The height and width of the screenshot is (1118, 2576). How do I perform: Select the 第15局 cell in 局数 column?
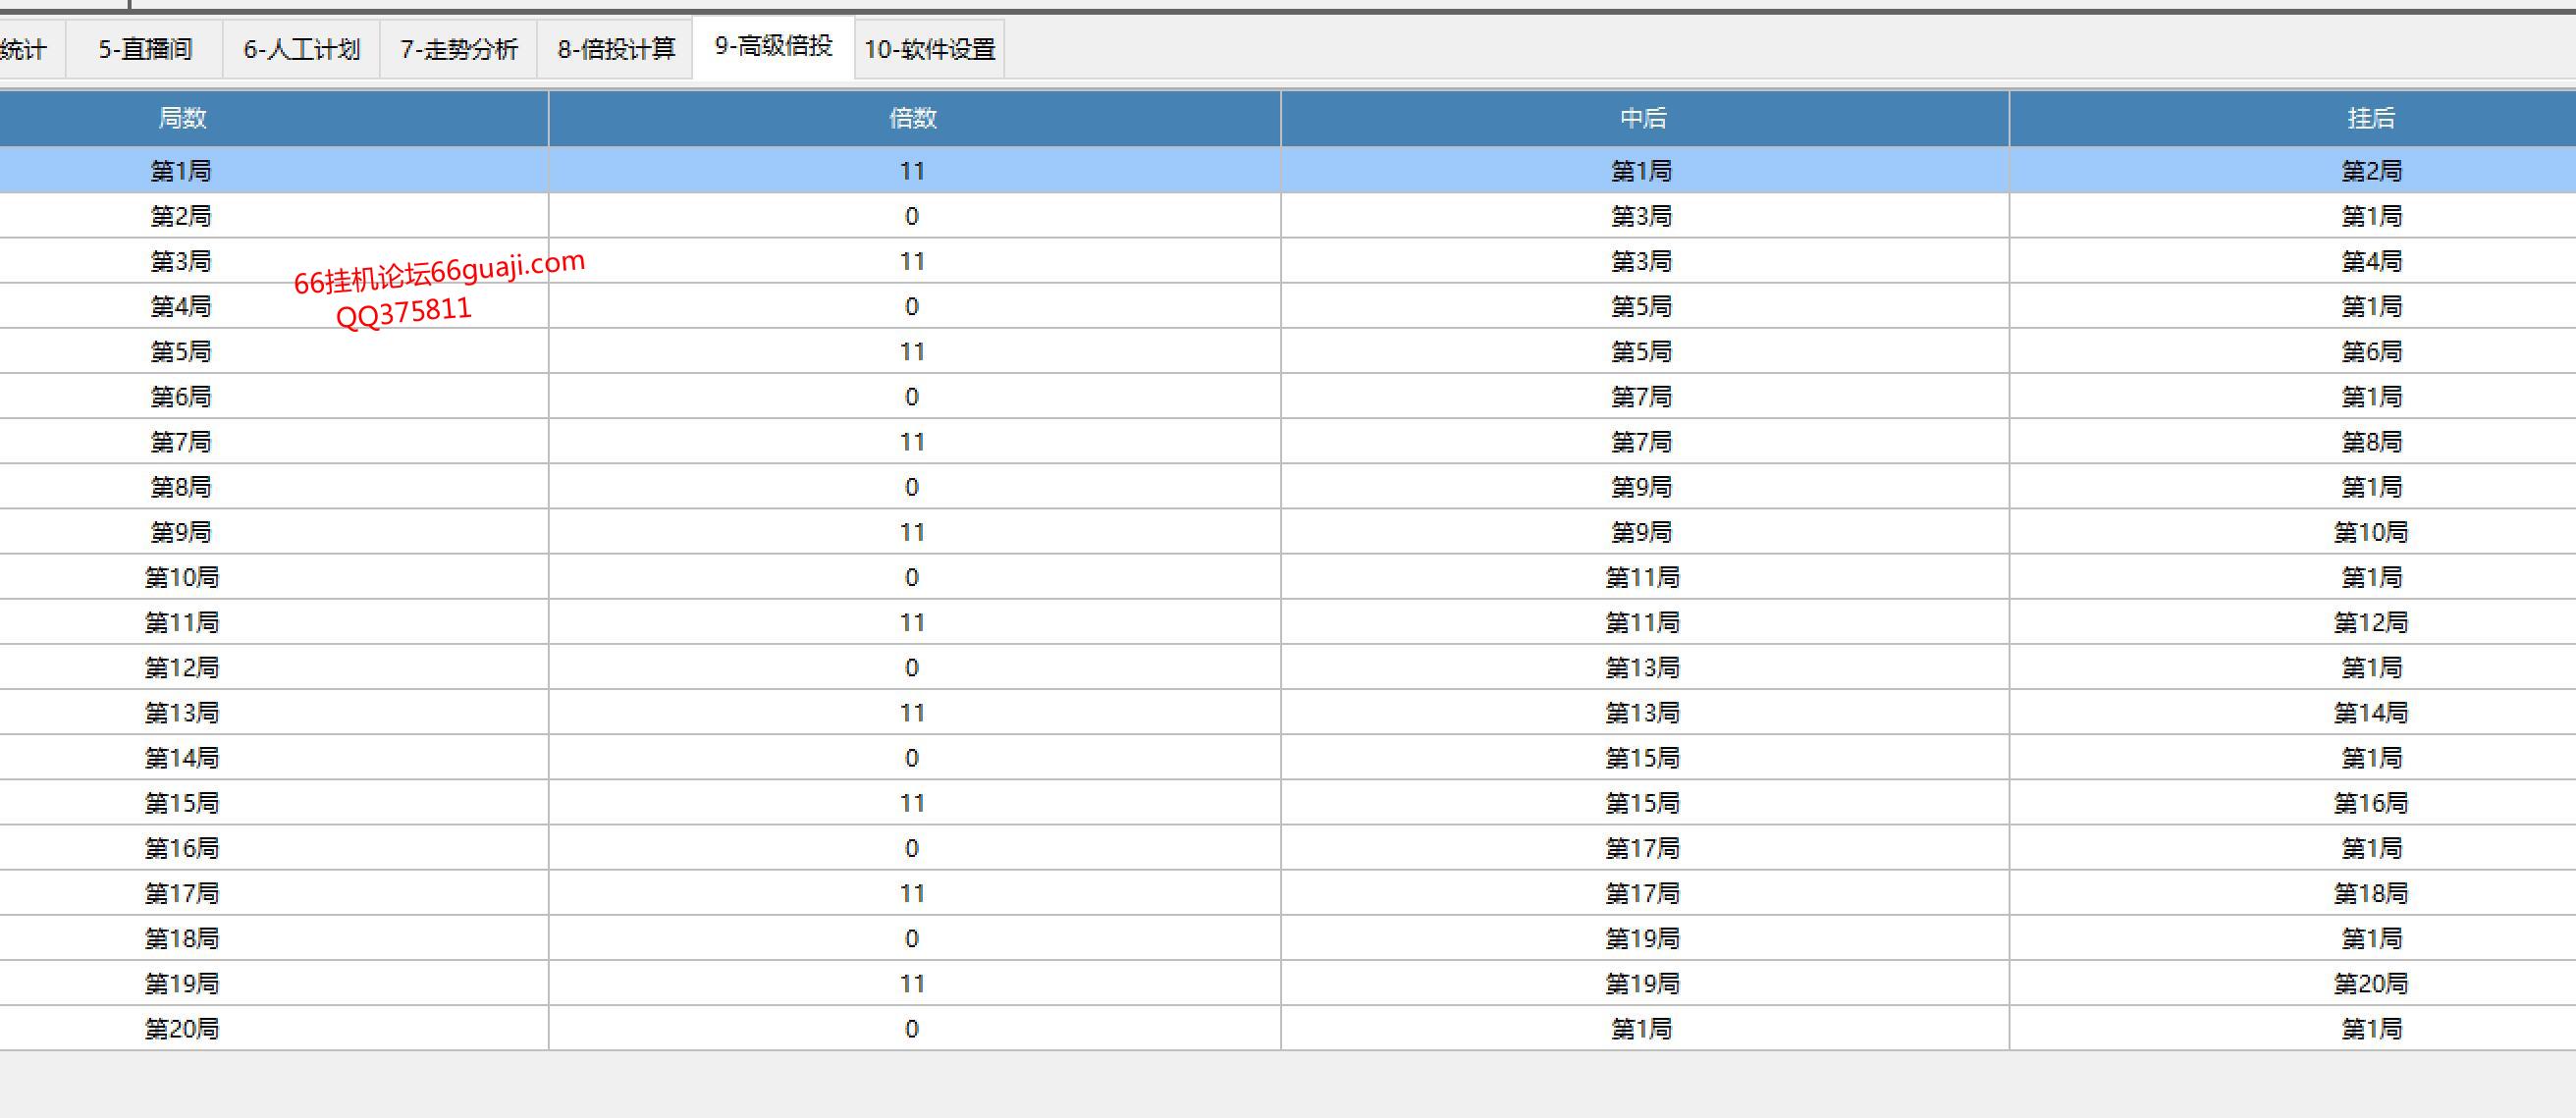274,802
